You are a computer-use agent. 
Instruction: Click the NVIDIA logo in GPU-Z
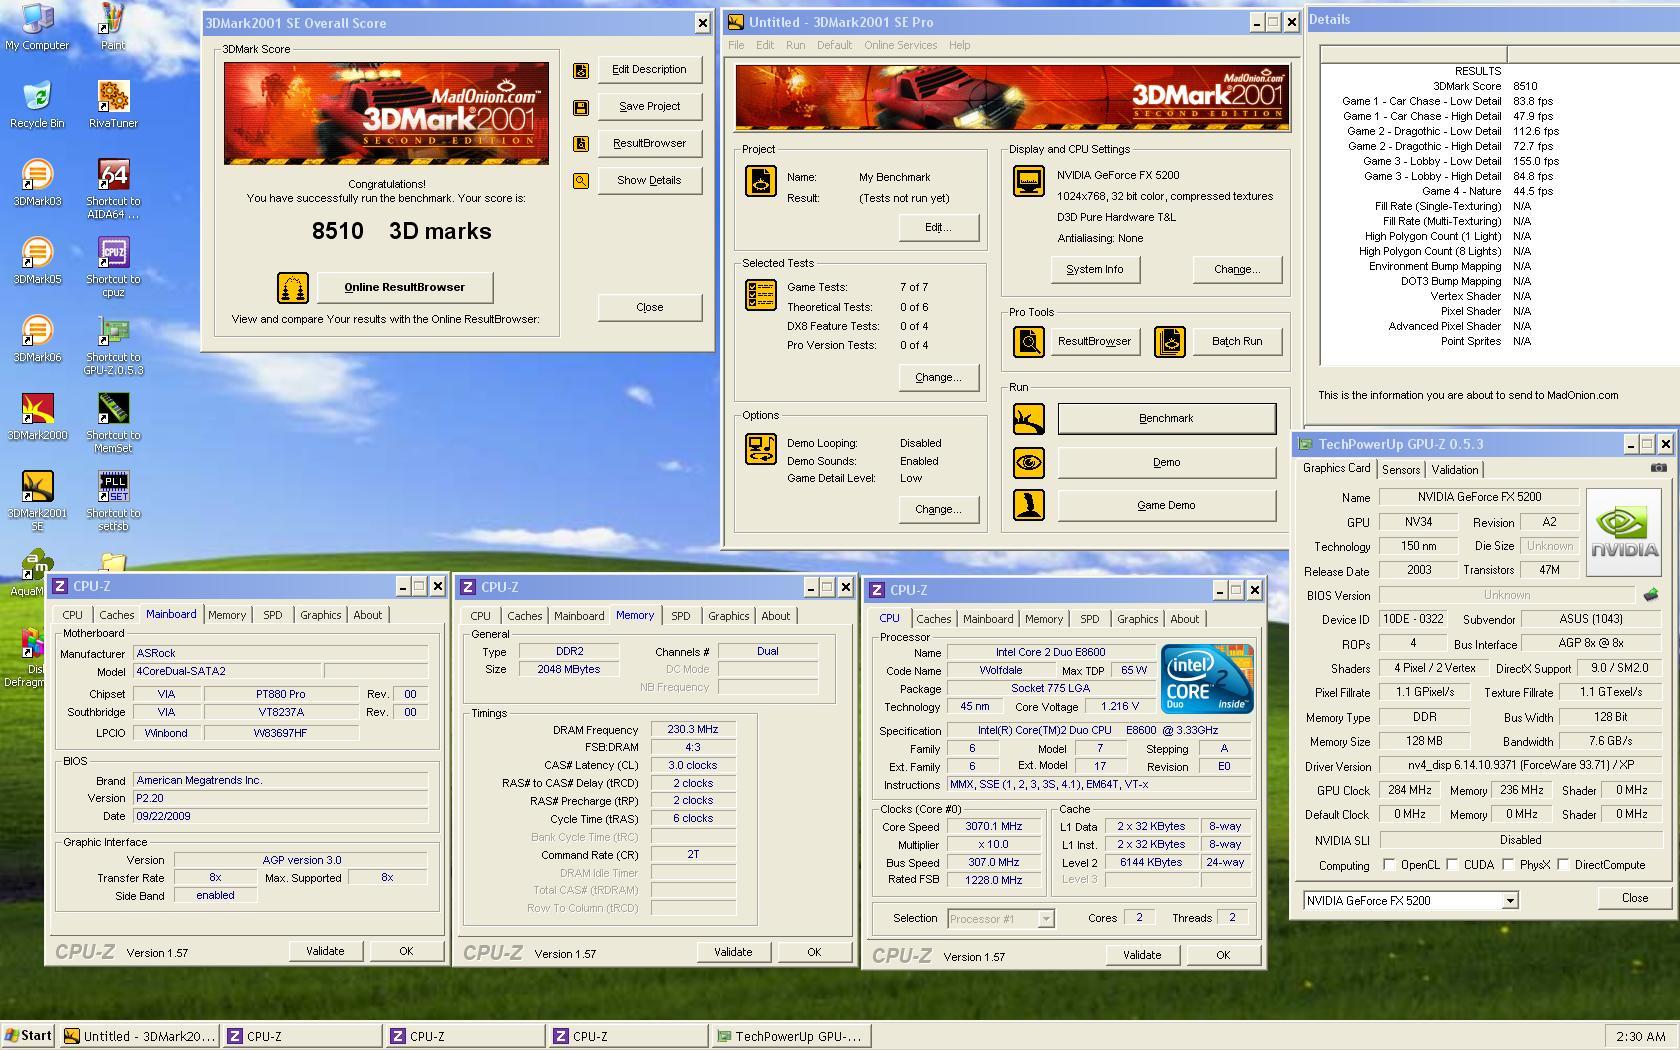(1624, 532)
